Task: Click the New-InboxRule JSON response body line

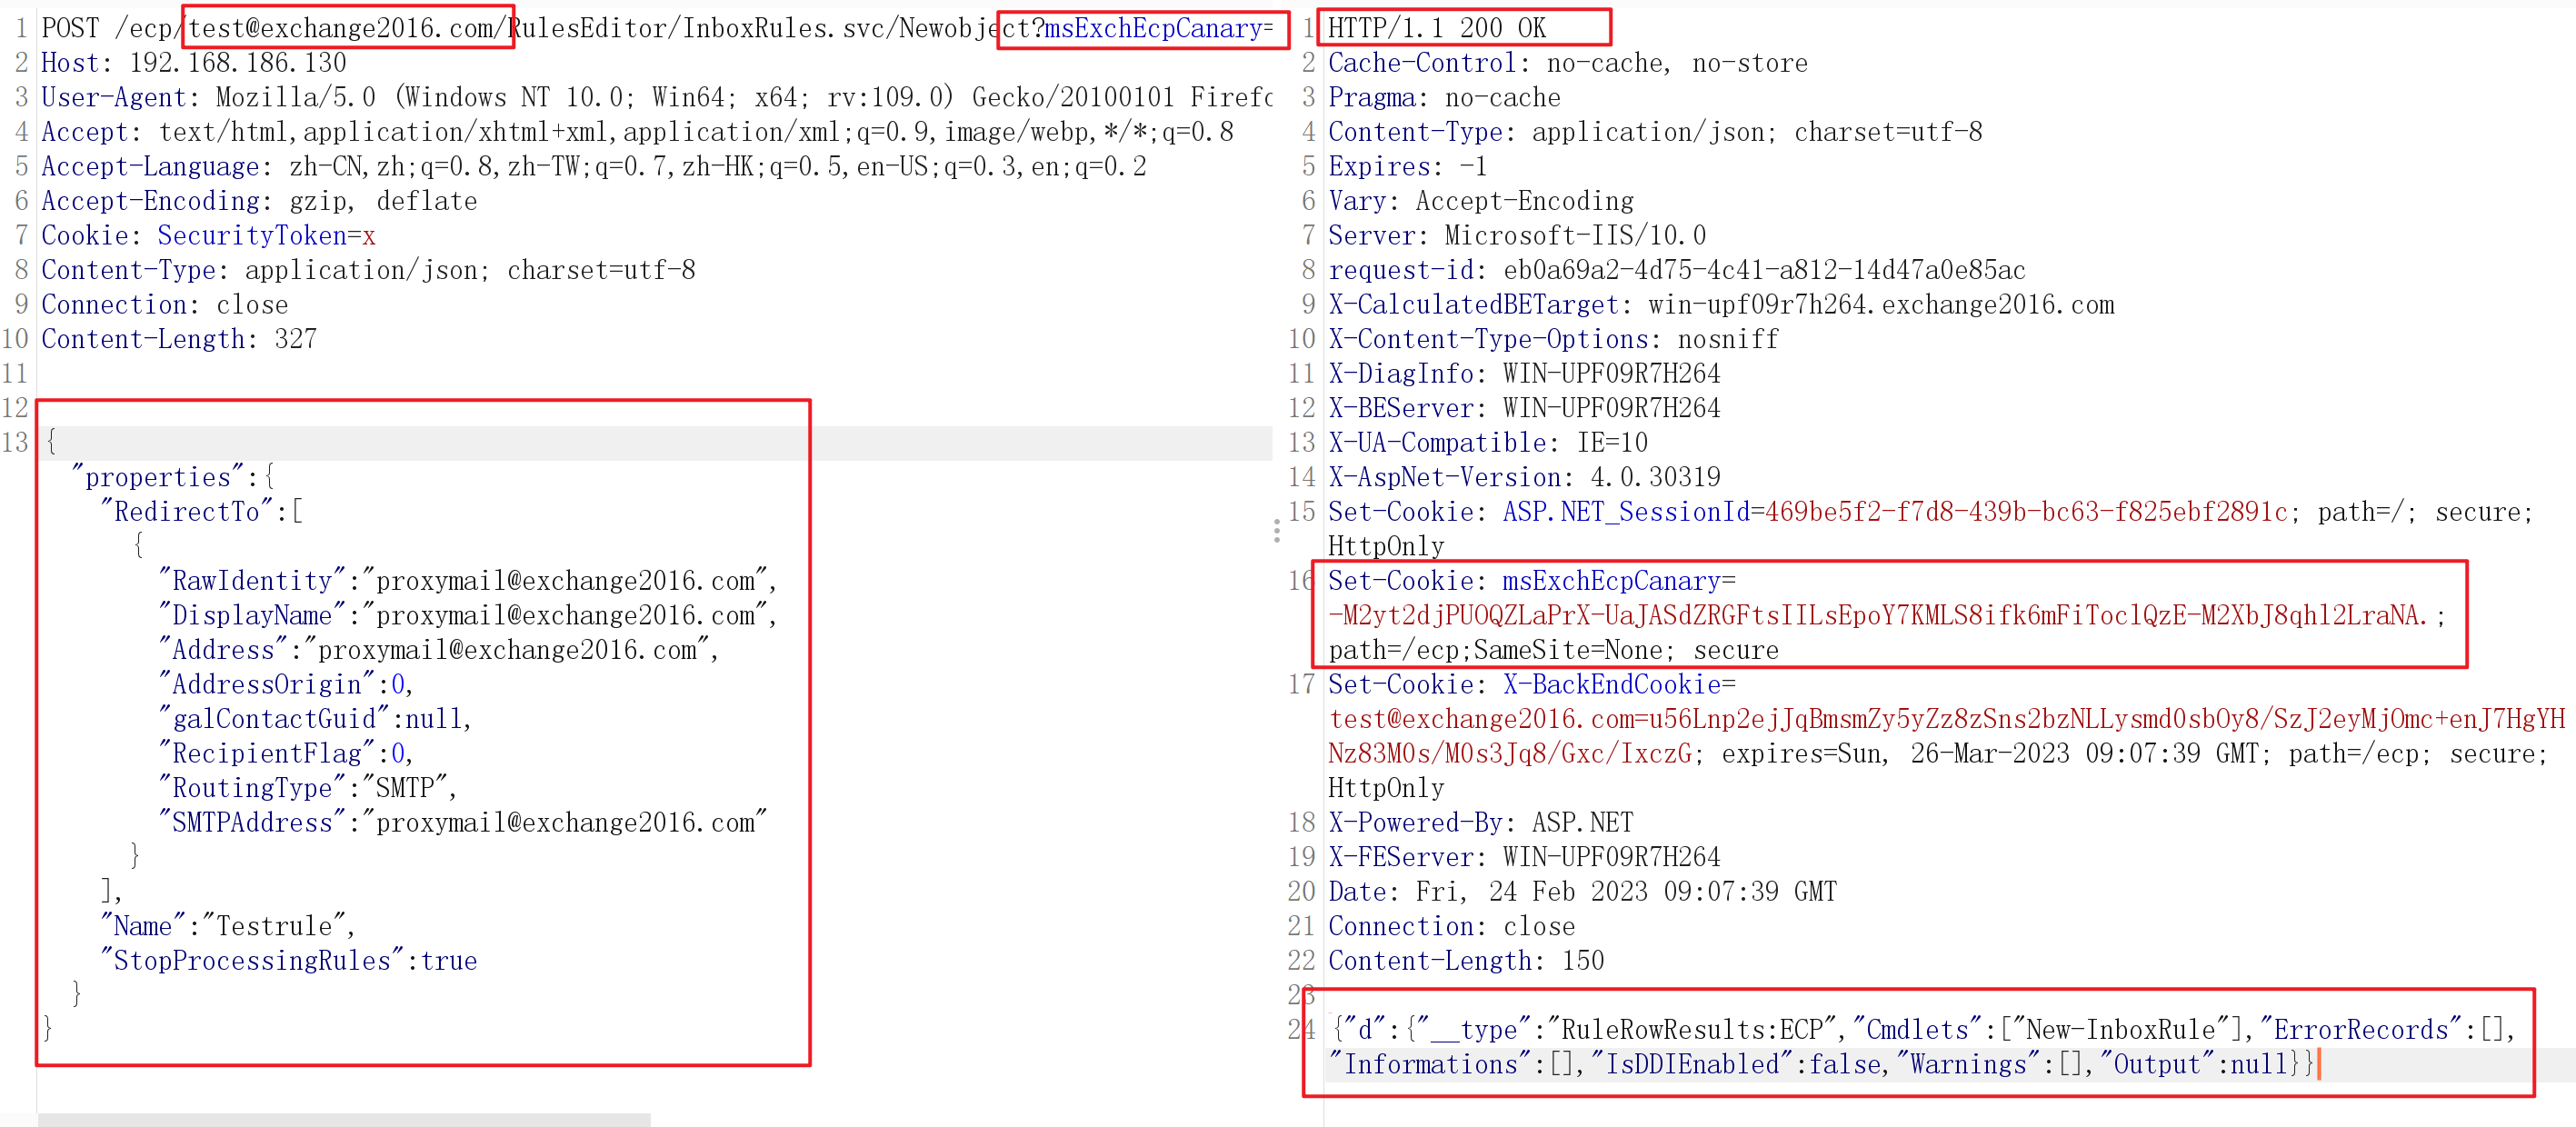Action: [1920, 1029]
